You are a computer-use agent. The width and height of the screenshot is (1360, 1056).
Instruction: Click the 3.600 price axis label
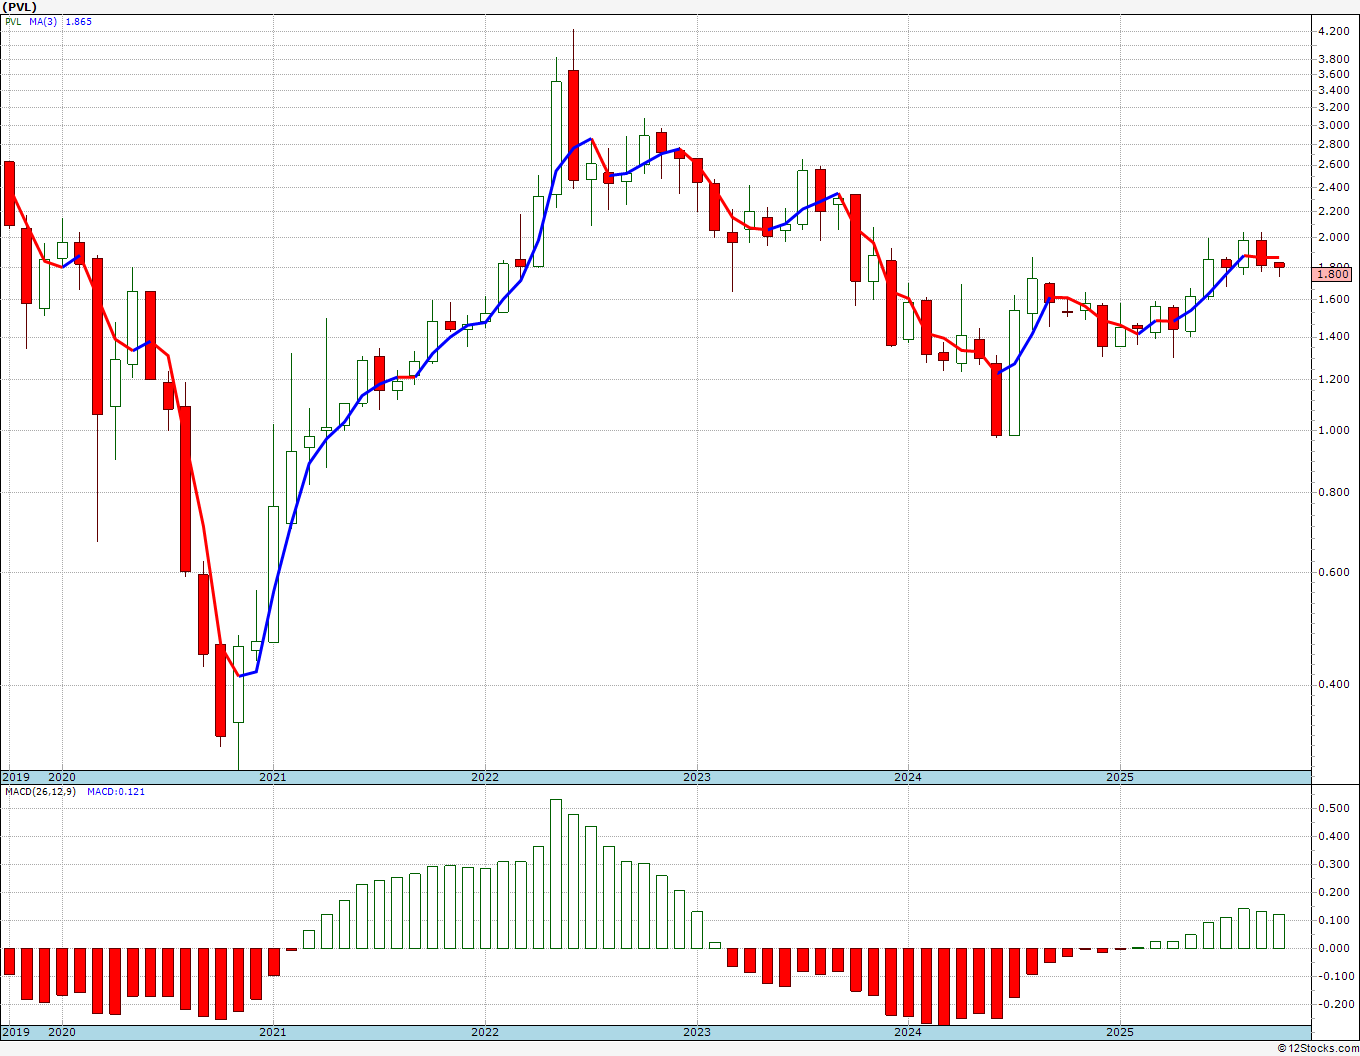coord(1334,75)
